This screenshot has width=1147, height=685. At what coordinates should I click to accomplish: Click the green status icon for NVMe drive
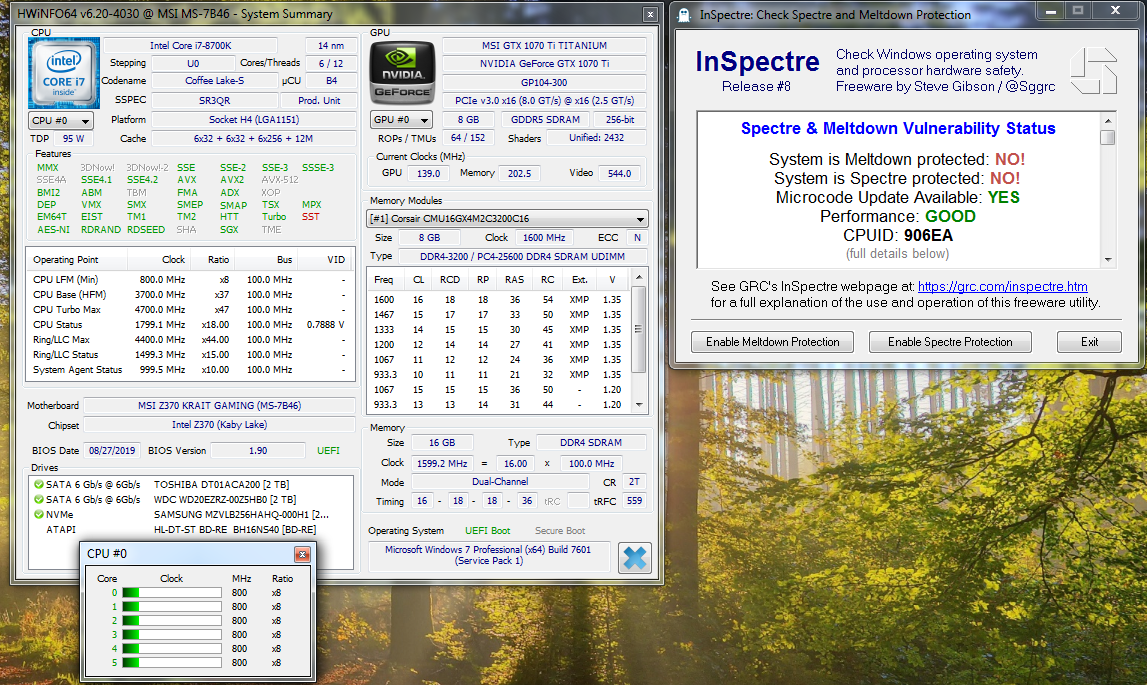point(39,514)
